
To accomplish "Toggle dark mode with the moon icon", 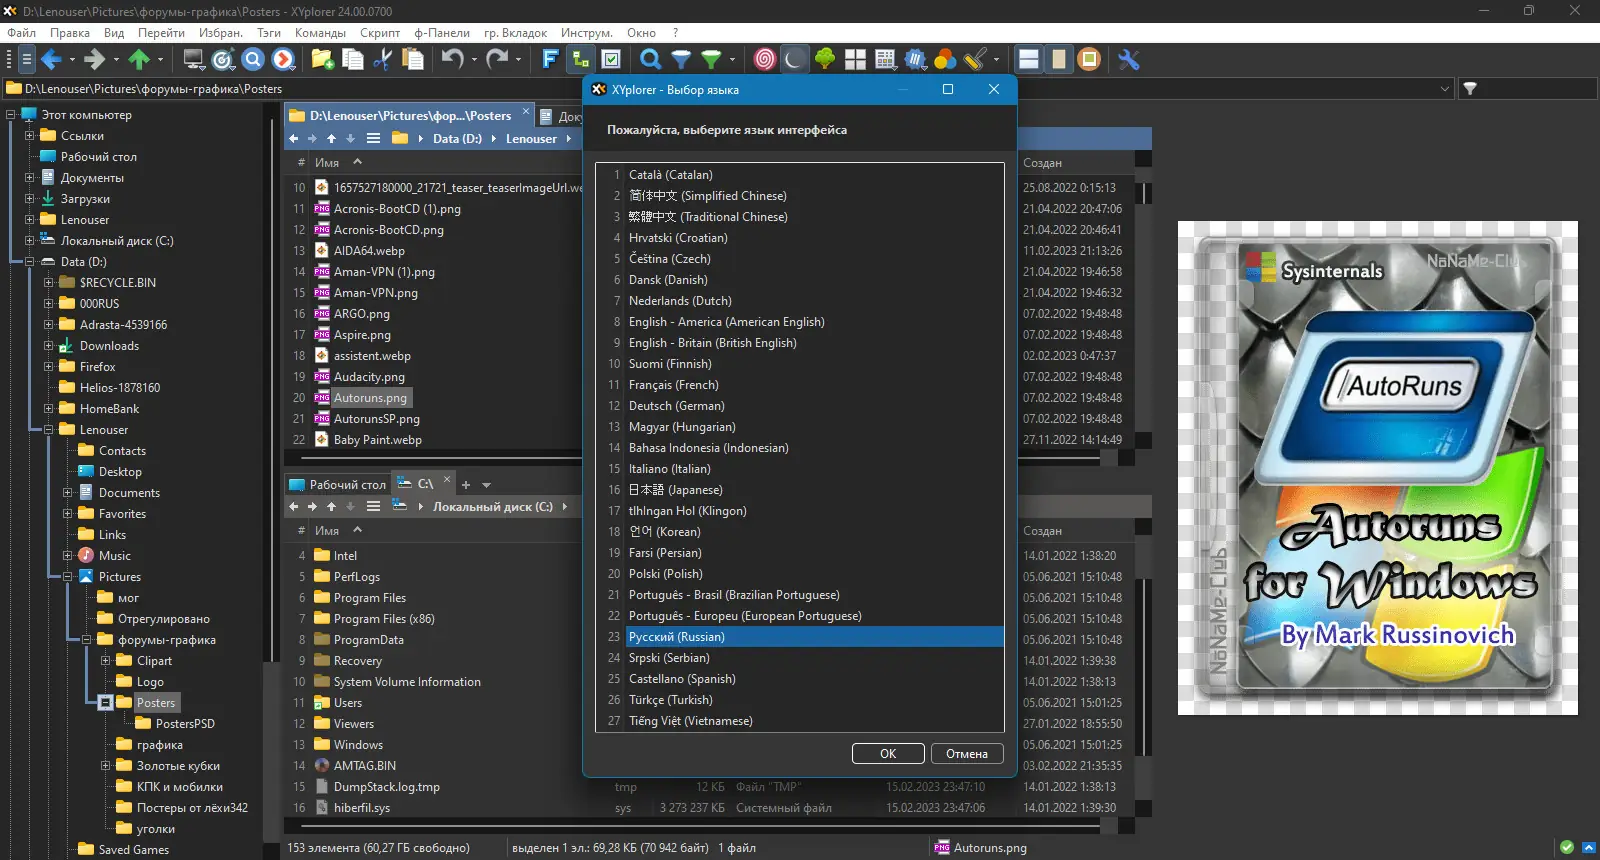I will click(x=793, y=60).
